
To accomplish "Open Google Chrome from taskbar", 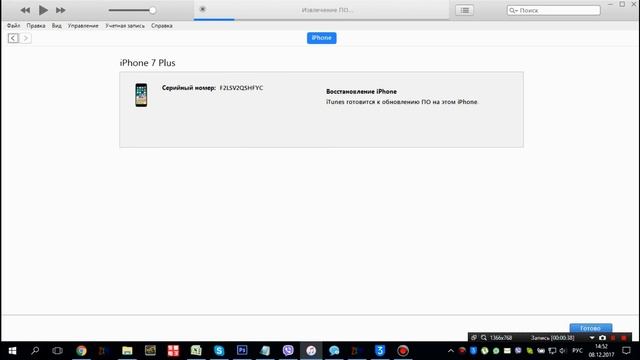I will (81, 351).
